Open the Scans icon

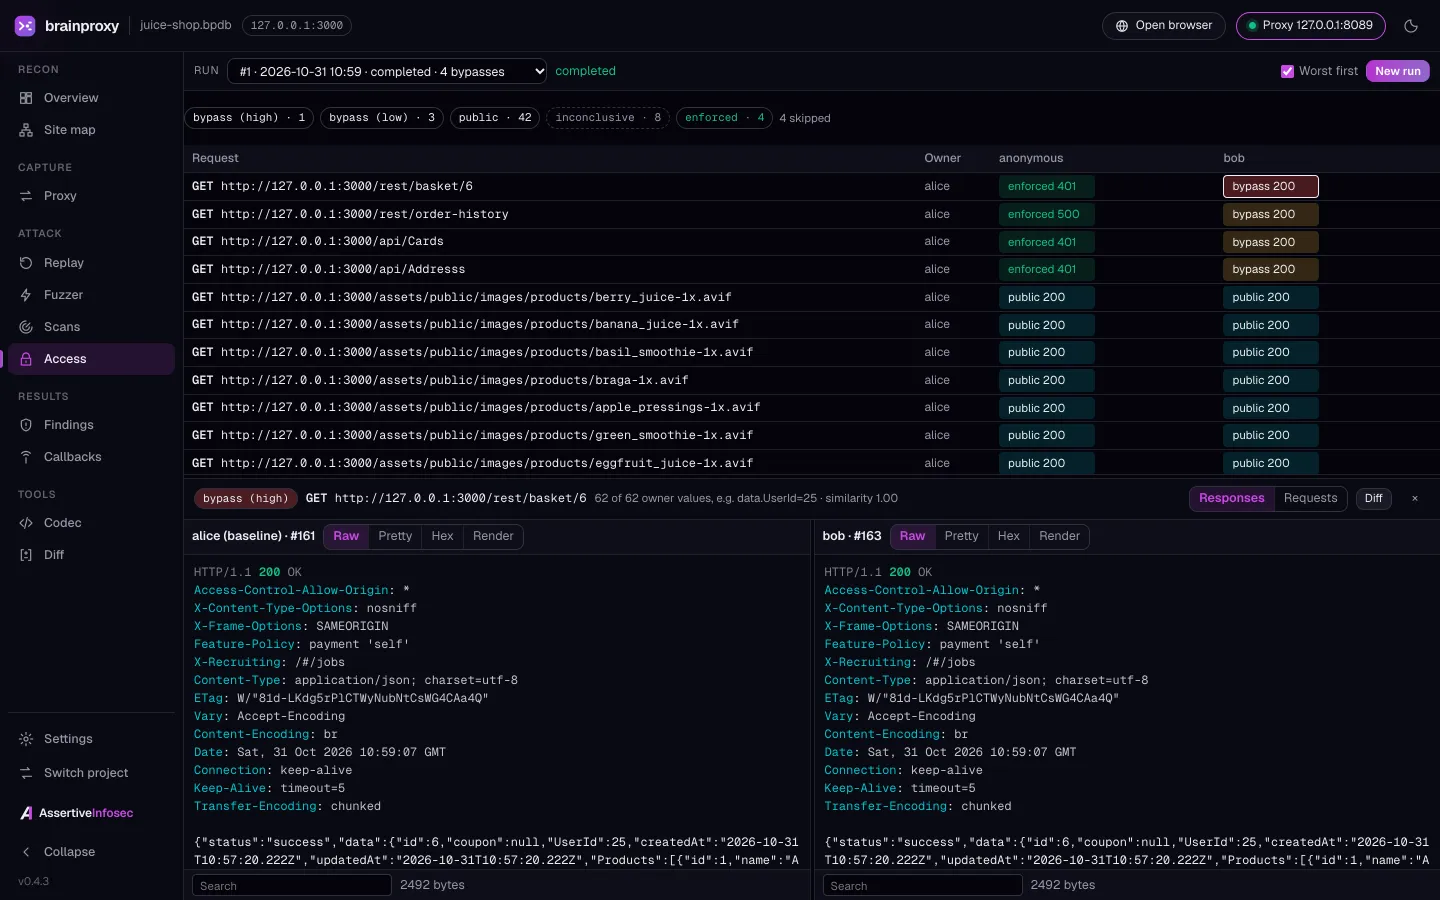(26, 327)
